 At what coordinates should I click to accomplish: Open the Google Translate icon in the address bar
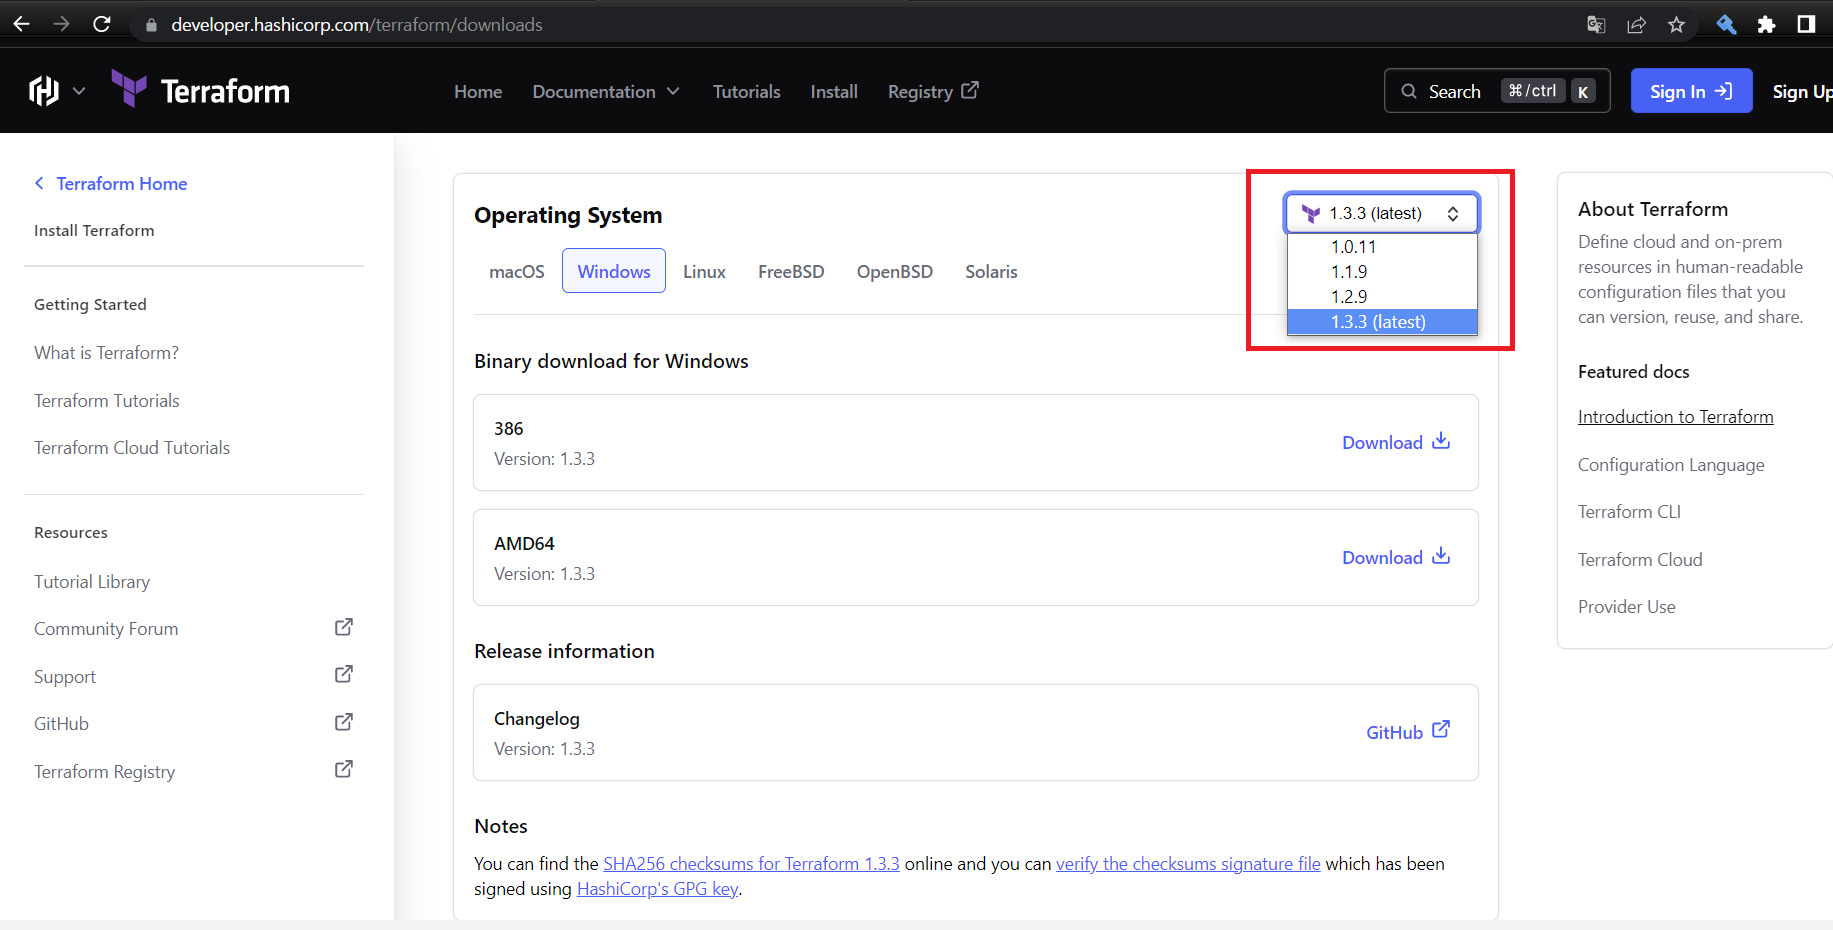(1596, 25)
